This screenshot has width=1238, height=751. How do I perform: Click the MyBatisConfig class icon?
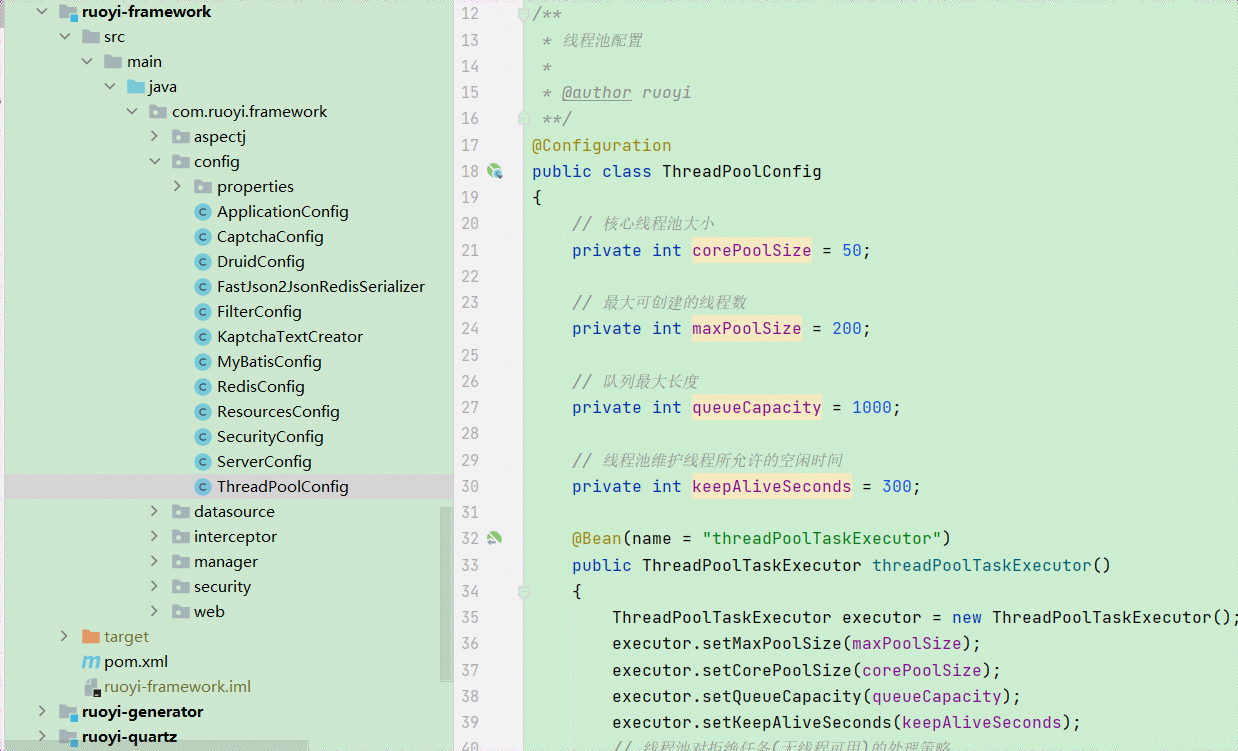coord(203,362)
